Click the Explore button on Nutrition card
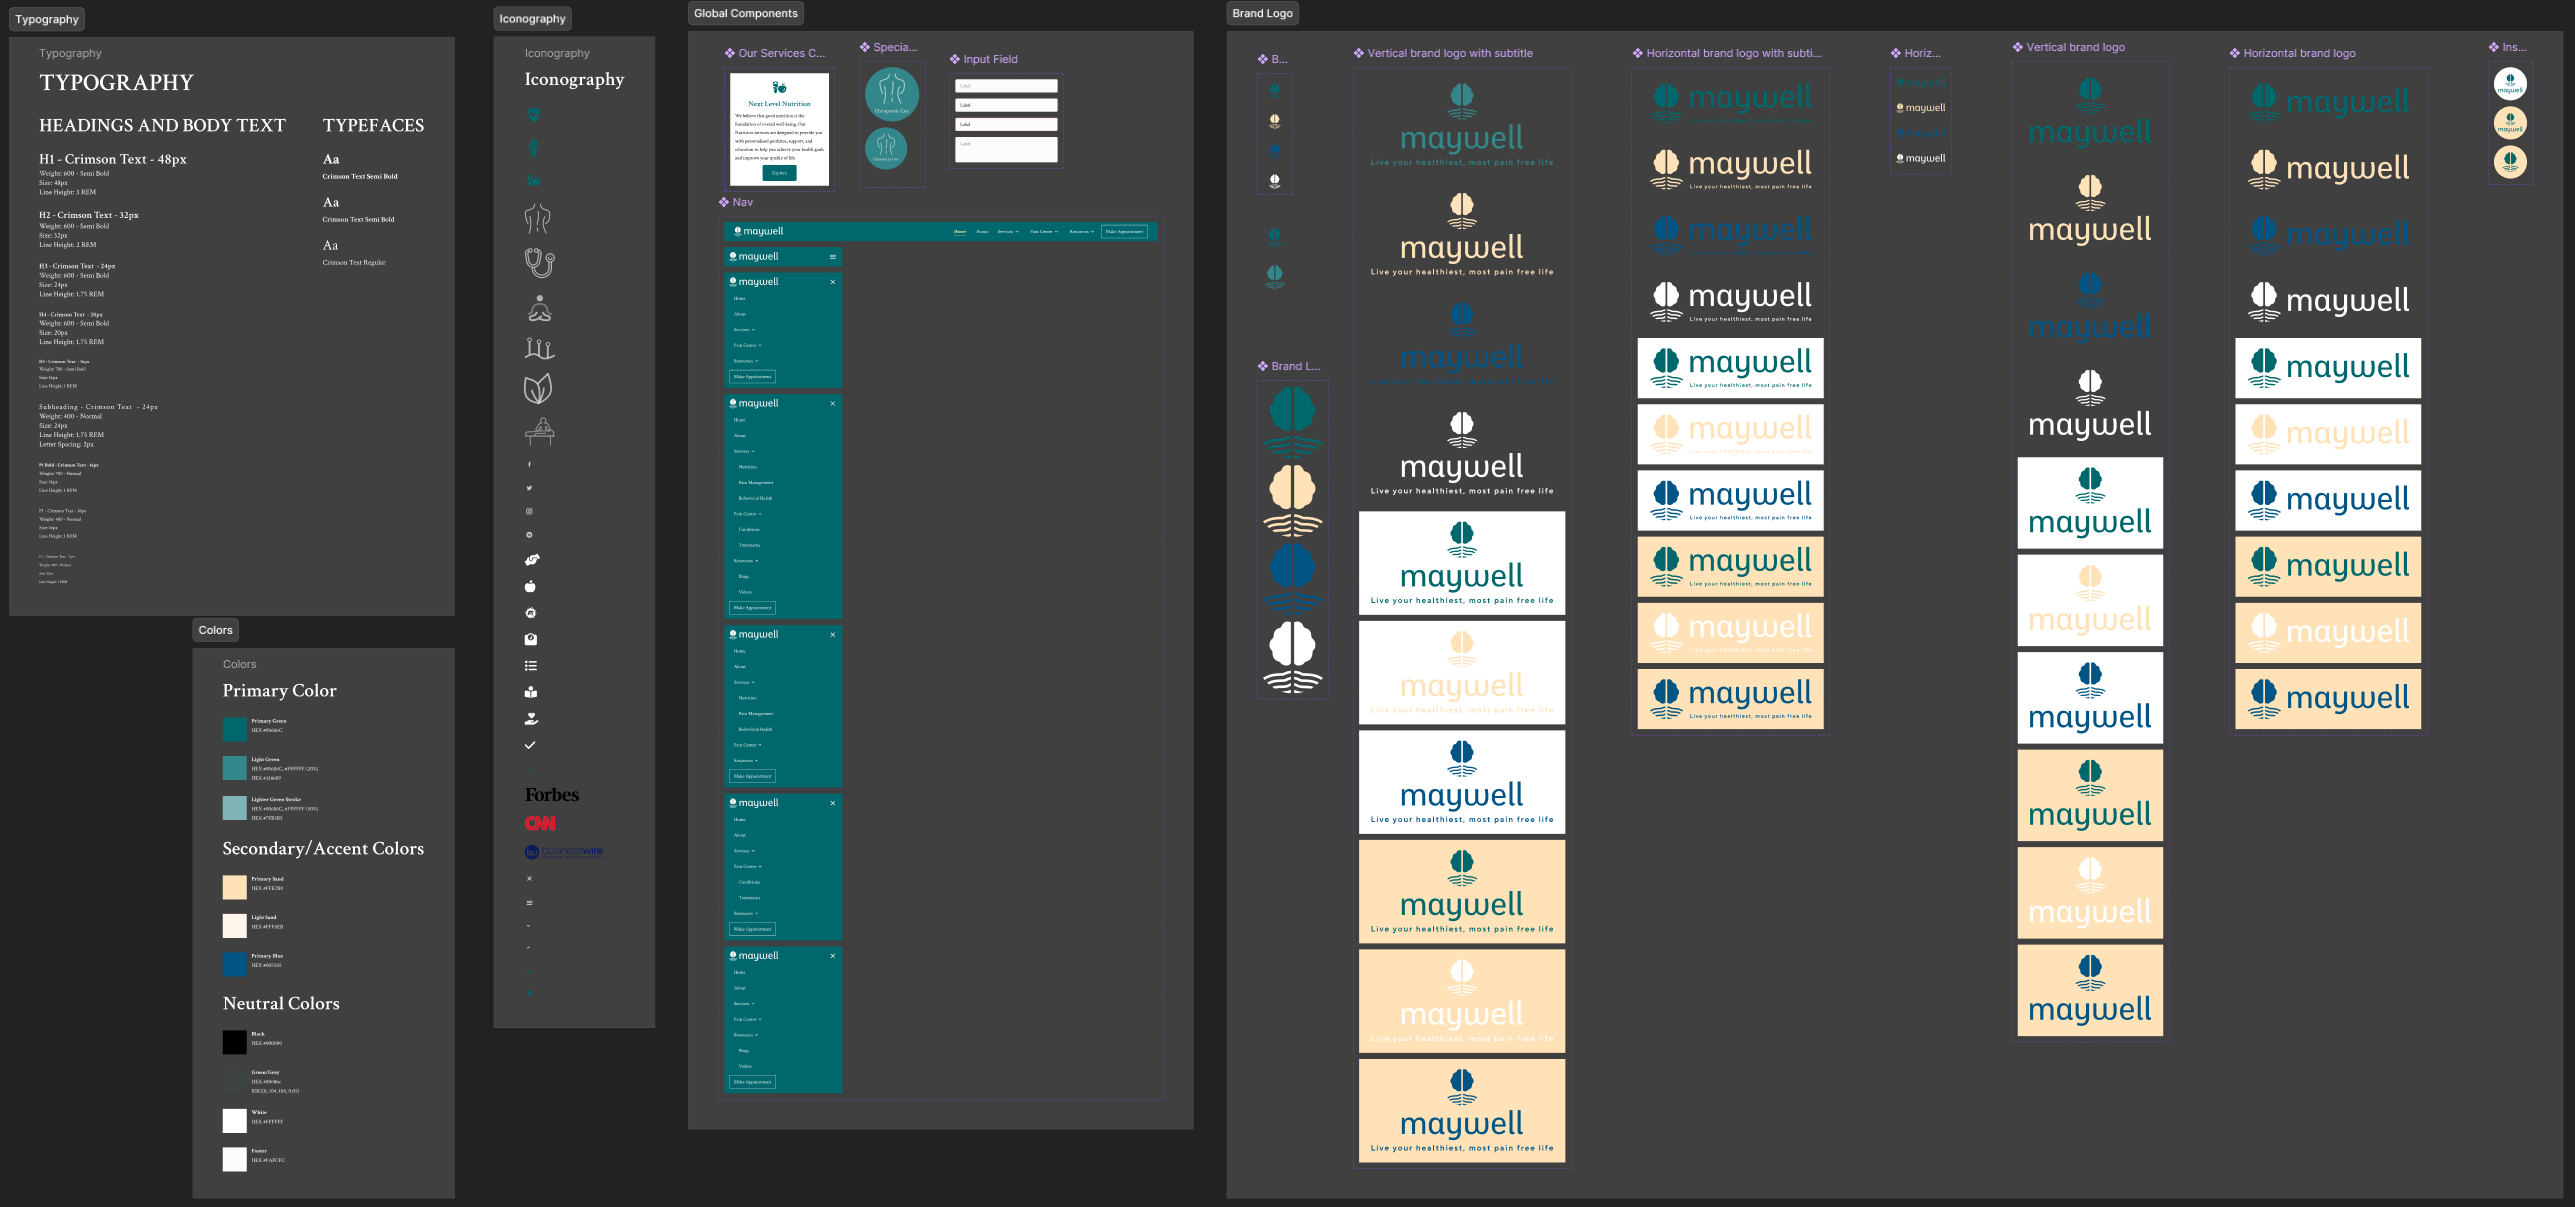 click(779, 173)
